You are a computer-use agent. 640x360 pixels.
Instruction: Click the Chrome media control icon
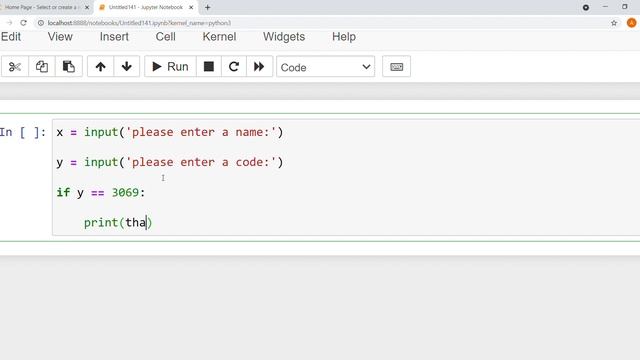pyautogui.click(x=586, y=7)
